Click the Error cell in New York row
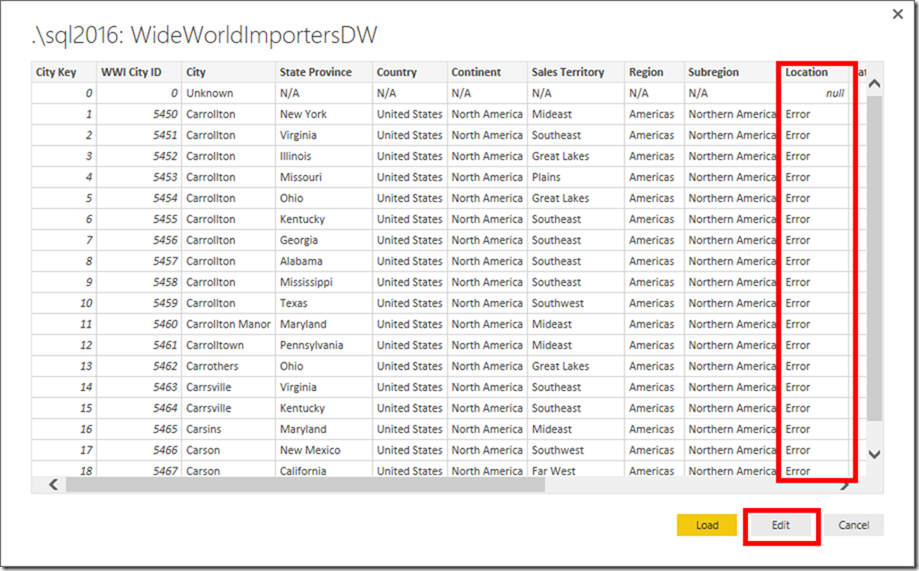The image size is (919, 571). 816,114
